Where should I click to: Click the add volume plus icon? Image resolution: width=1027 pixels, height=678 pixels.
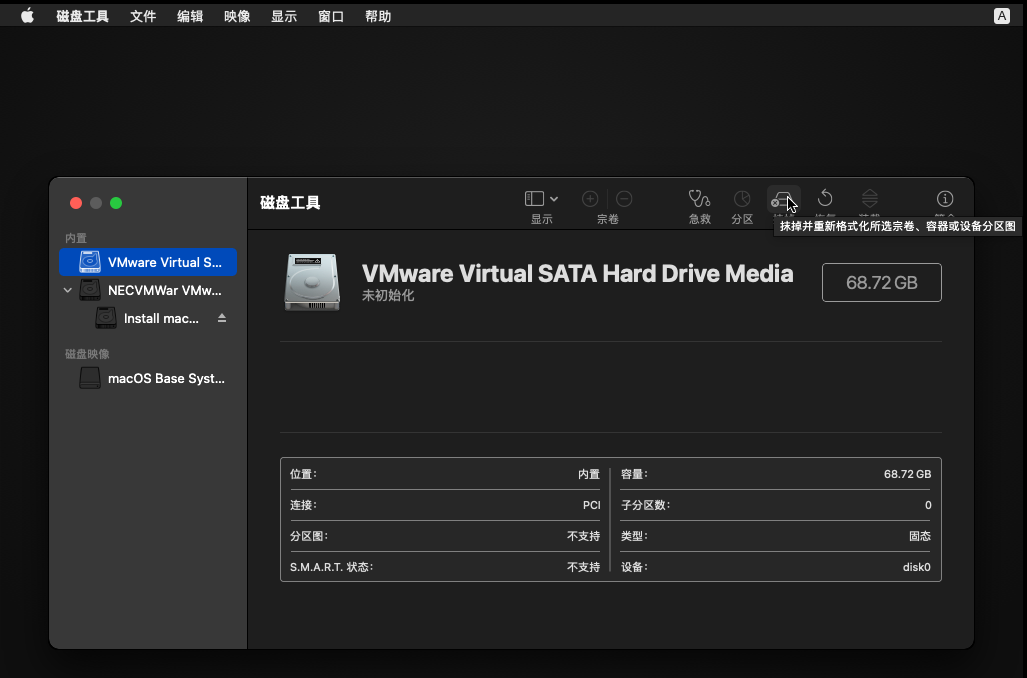coord(589,198)
